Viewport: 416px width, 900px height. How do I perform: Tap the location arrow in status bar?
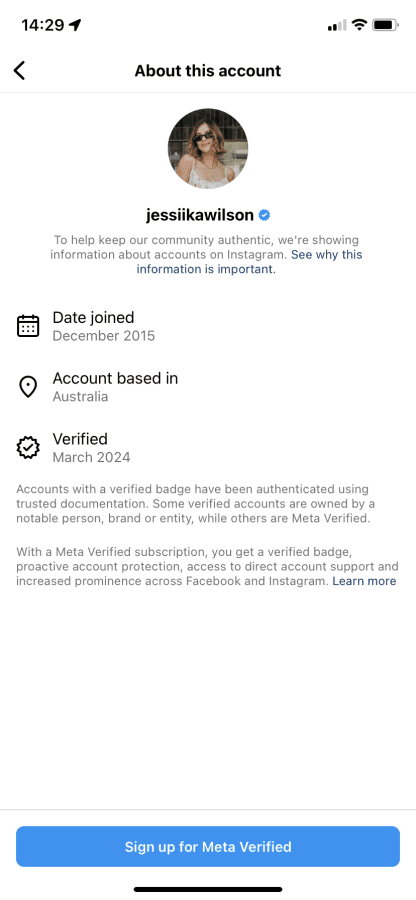coord(75,25)
